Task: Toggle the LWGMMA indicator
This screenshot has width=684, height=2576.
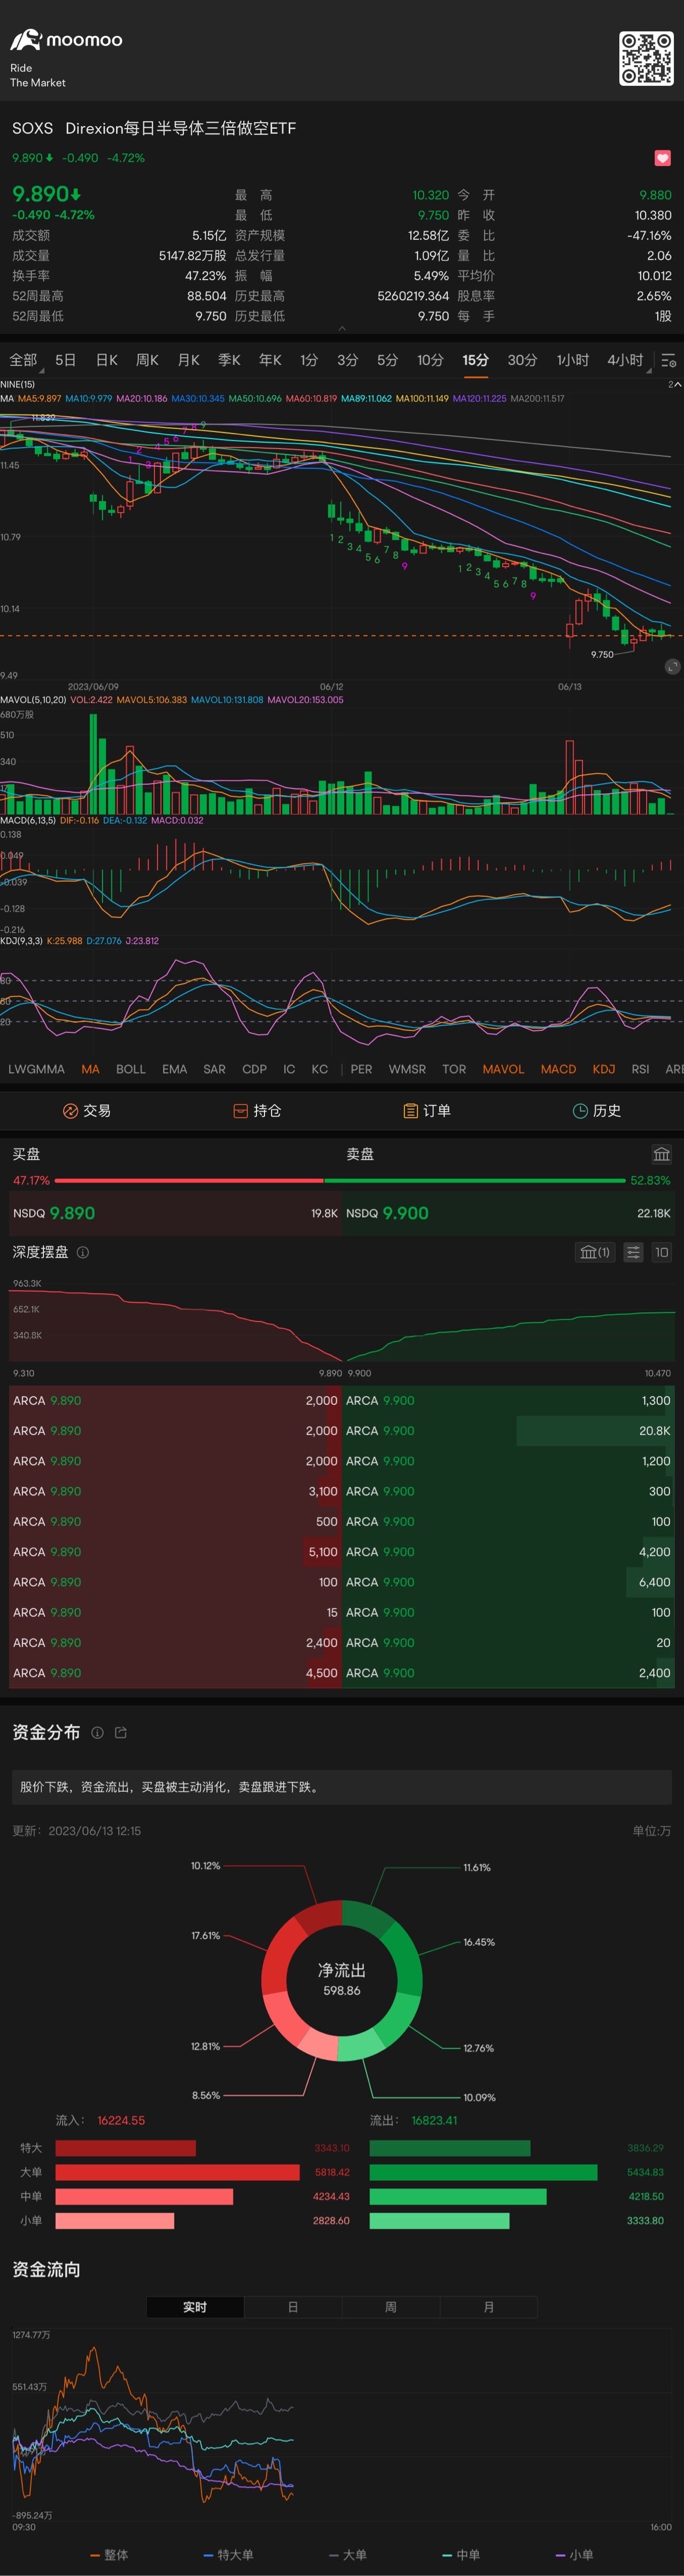Action: (36, 1069)
